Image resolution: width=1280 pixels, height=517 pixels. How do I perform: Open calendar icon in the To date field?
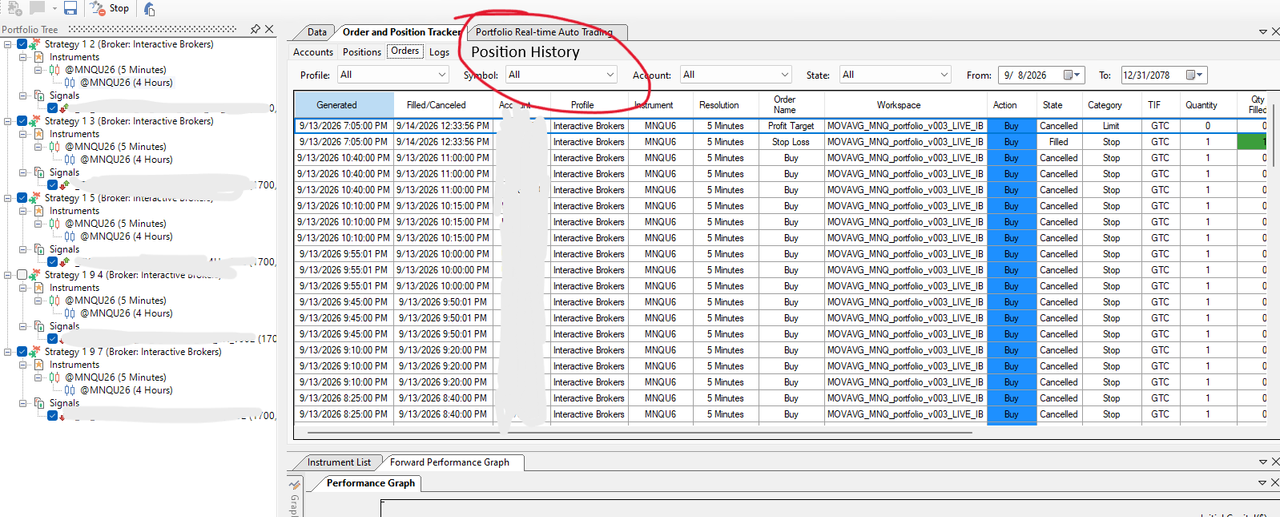[x=1196, y=75]
